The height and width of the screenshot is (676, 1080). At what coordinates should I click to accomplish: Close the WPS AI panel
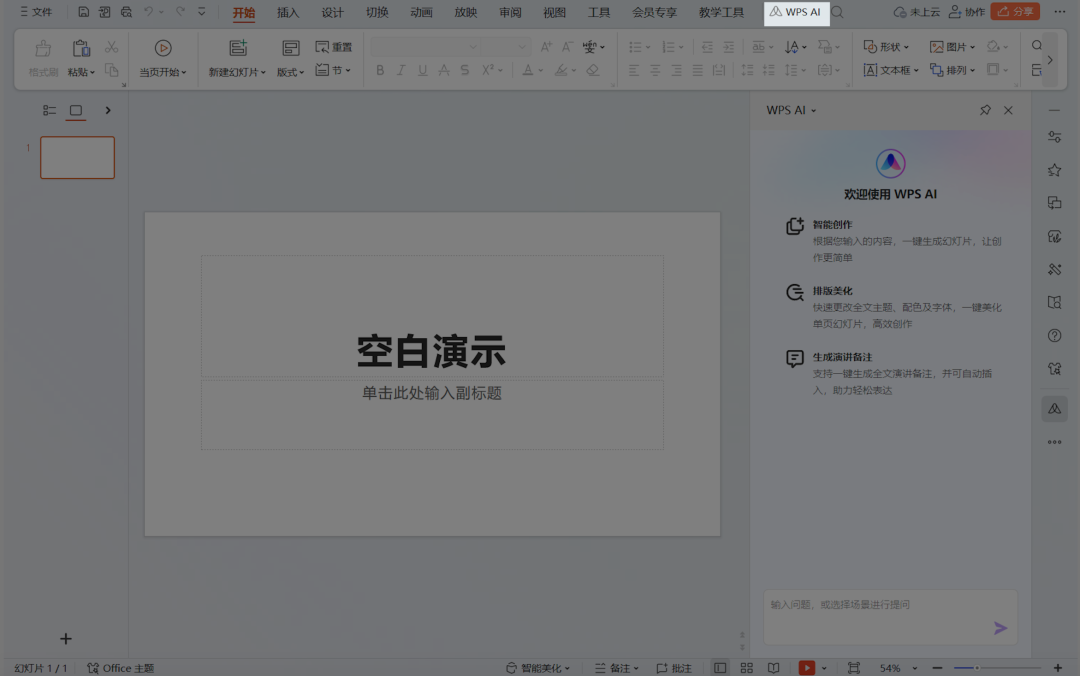(x=1008, y=110)
